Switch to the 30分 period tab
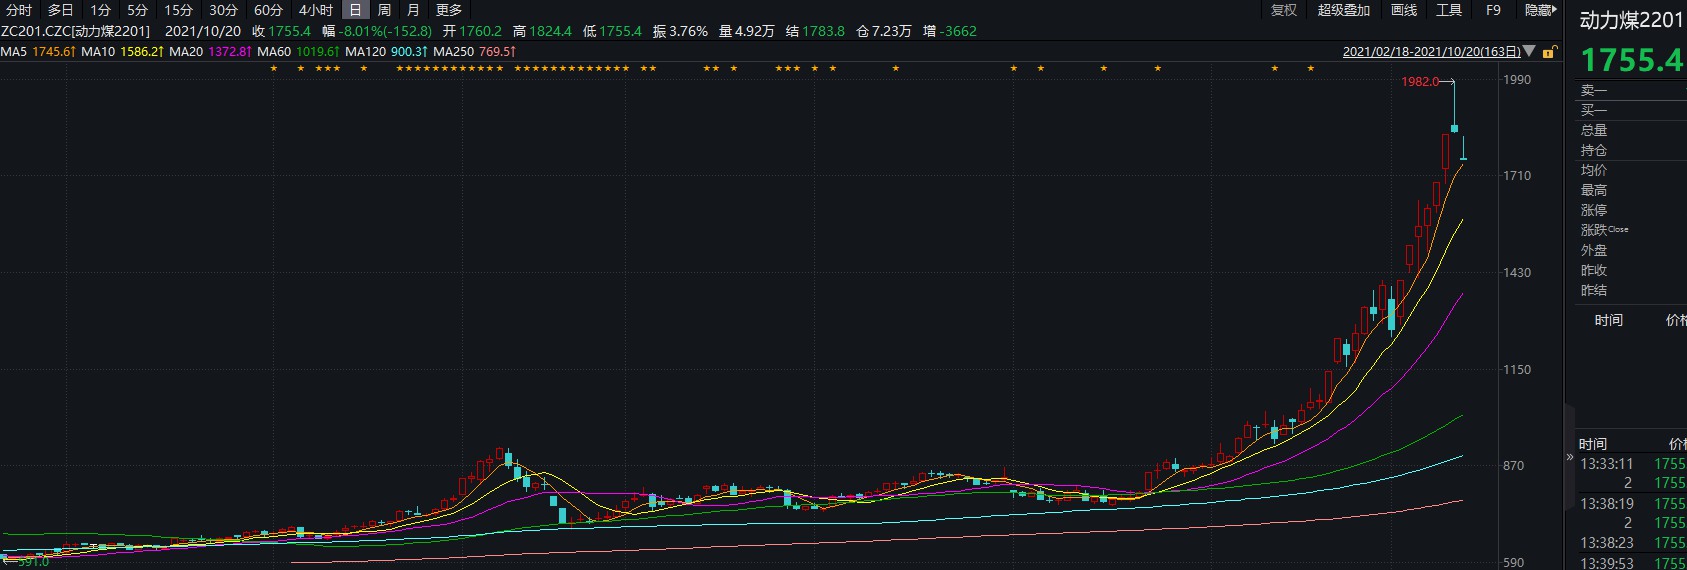 [223, 10]
